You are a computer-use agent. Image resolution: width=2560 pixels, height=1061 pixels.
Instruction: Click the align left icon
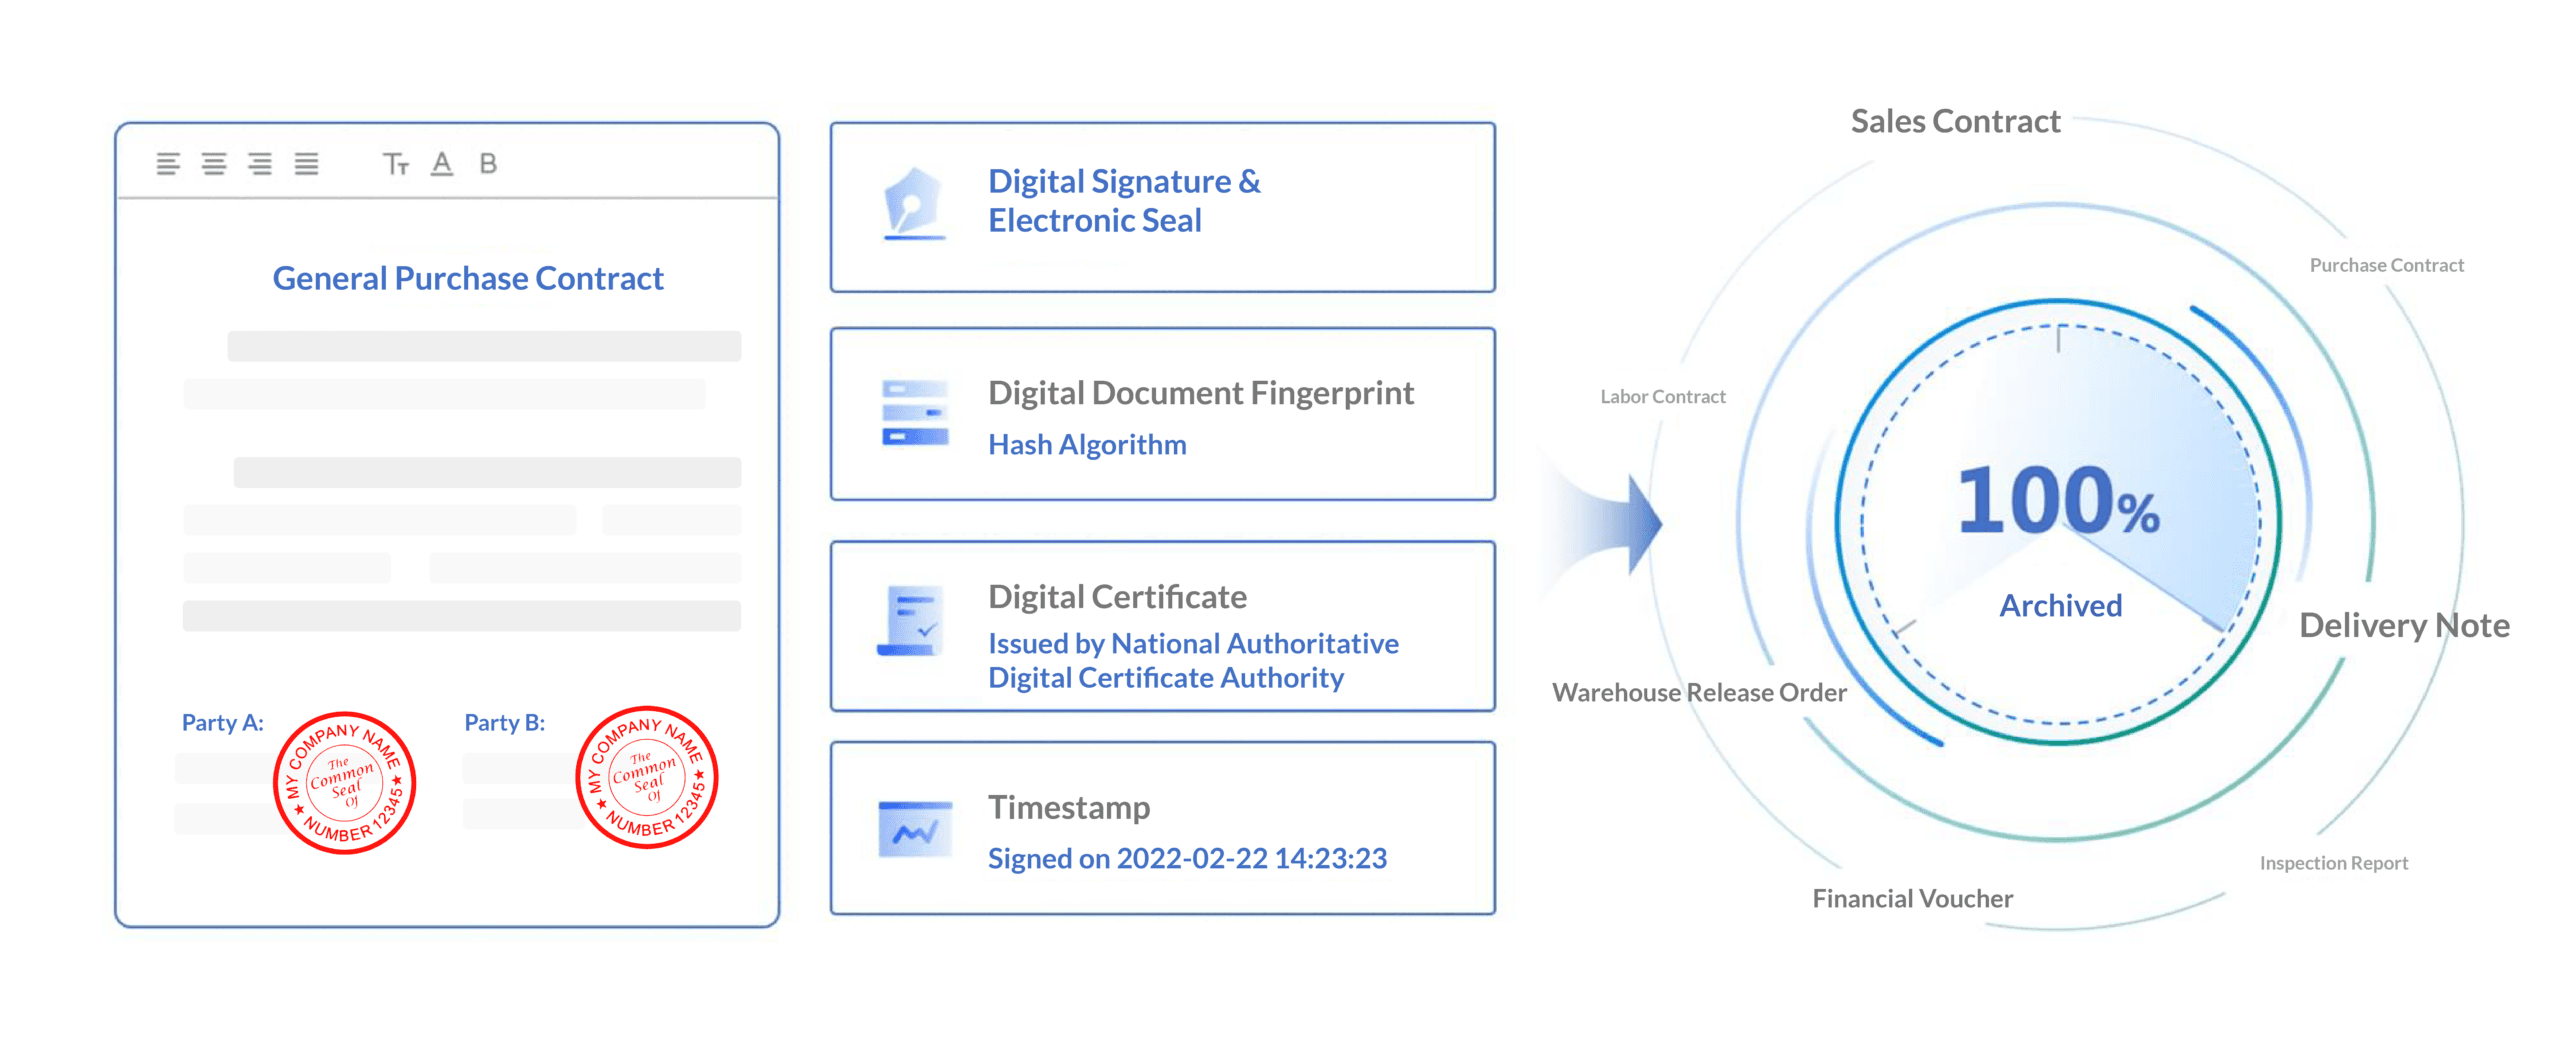pyautogui.click(x=168, y=164)
